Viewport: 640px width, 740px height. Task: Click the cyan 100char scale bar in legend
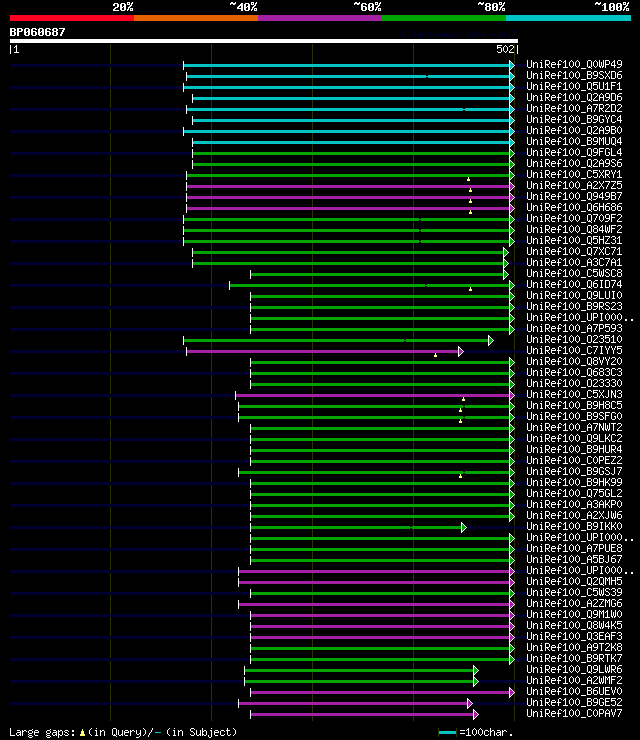click(447, 732)
